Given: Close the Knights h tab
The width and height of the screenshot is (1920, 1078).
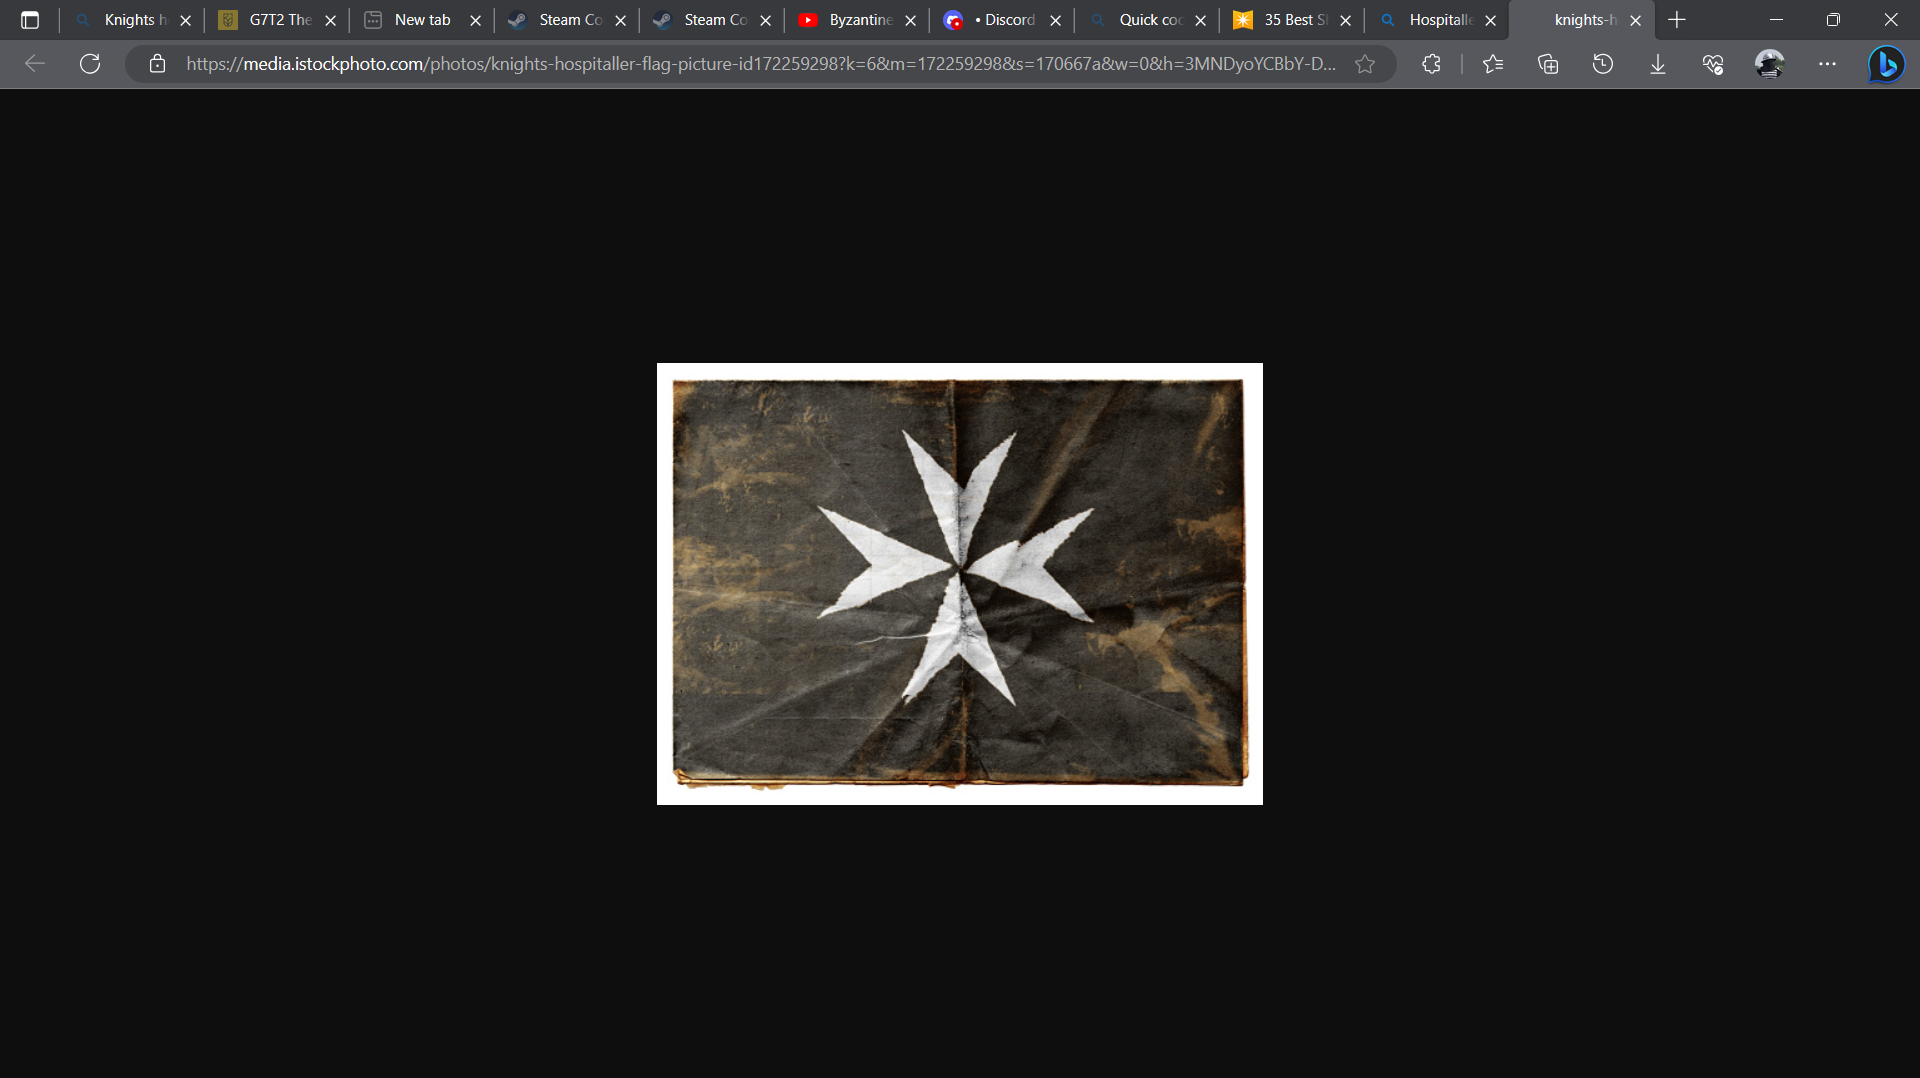Looking at the screenshot, I should (185, 20).
